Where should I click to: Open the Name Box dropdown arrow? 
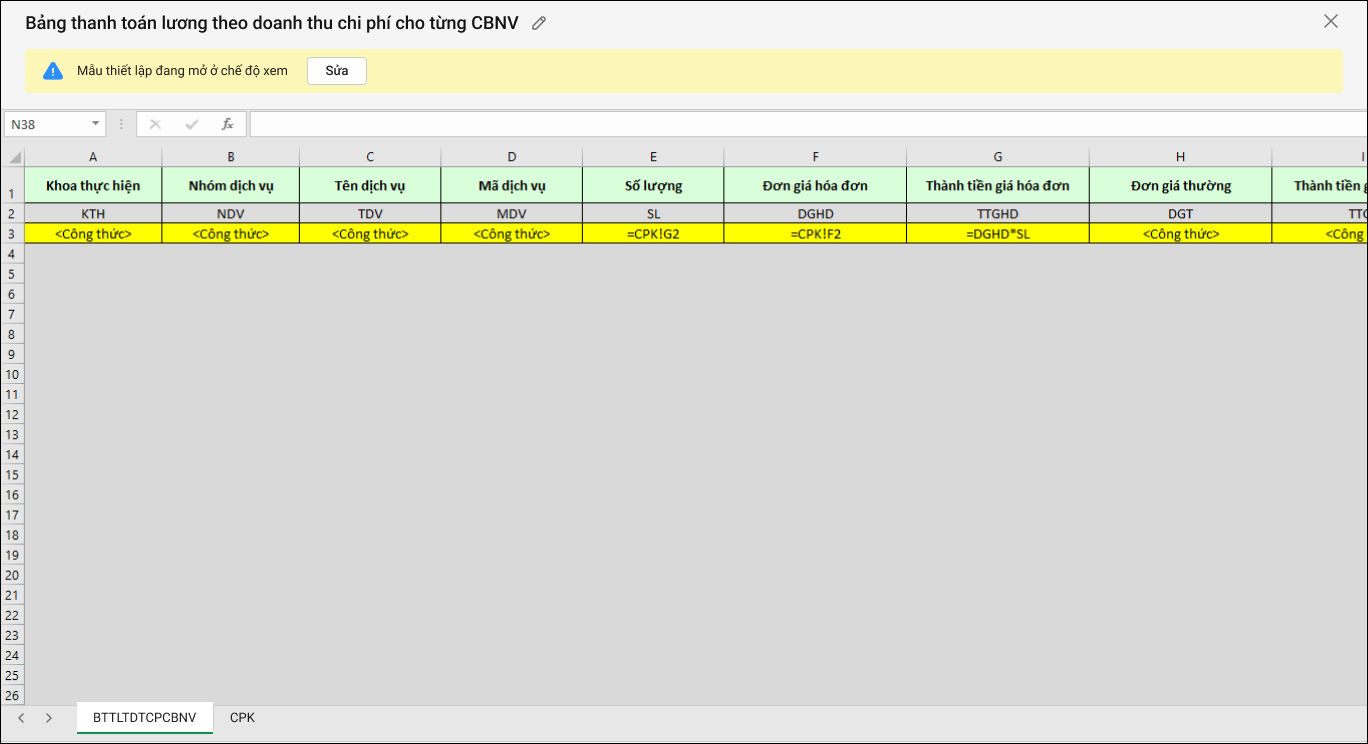coord(96,124)
